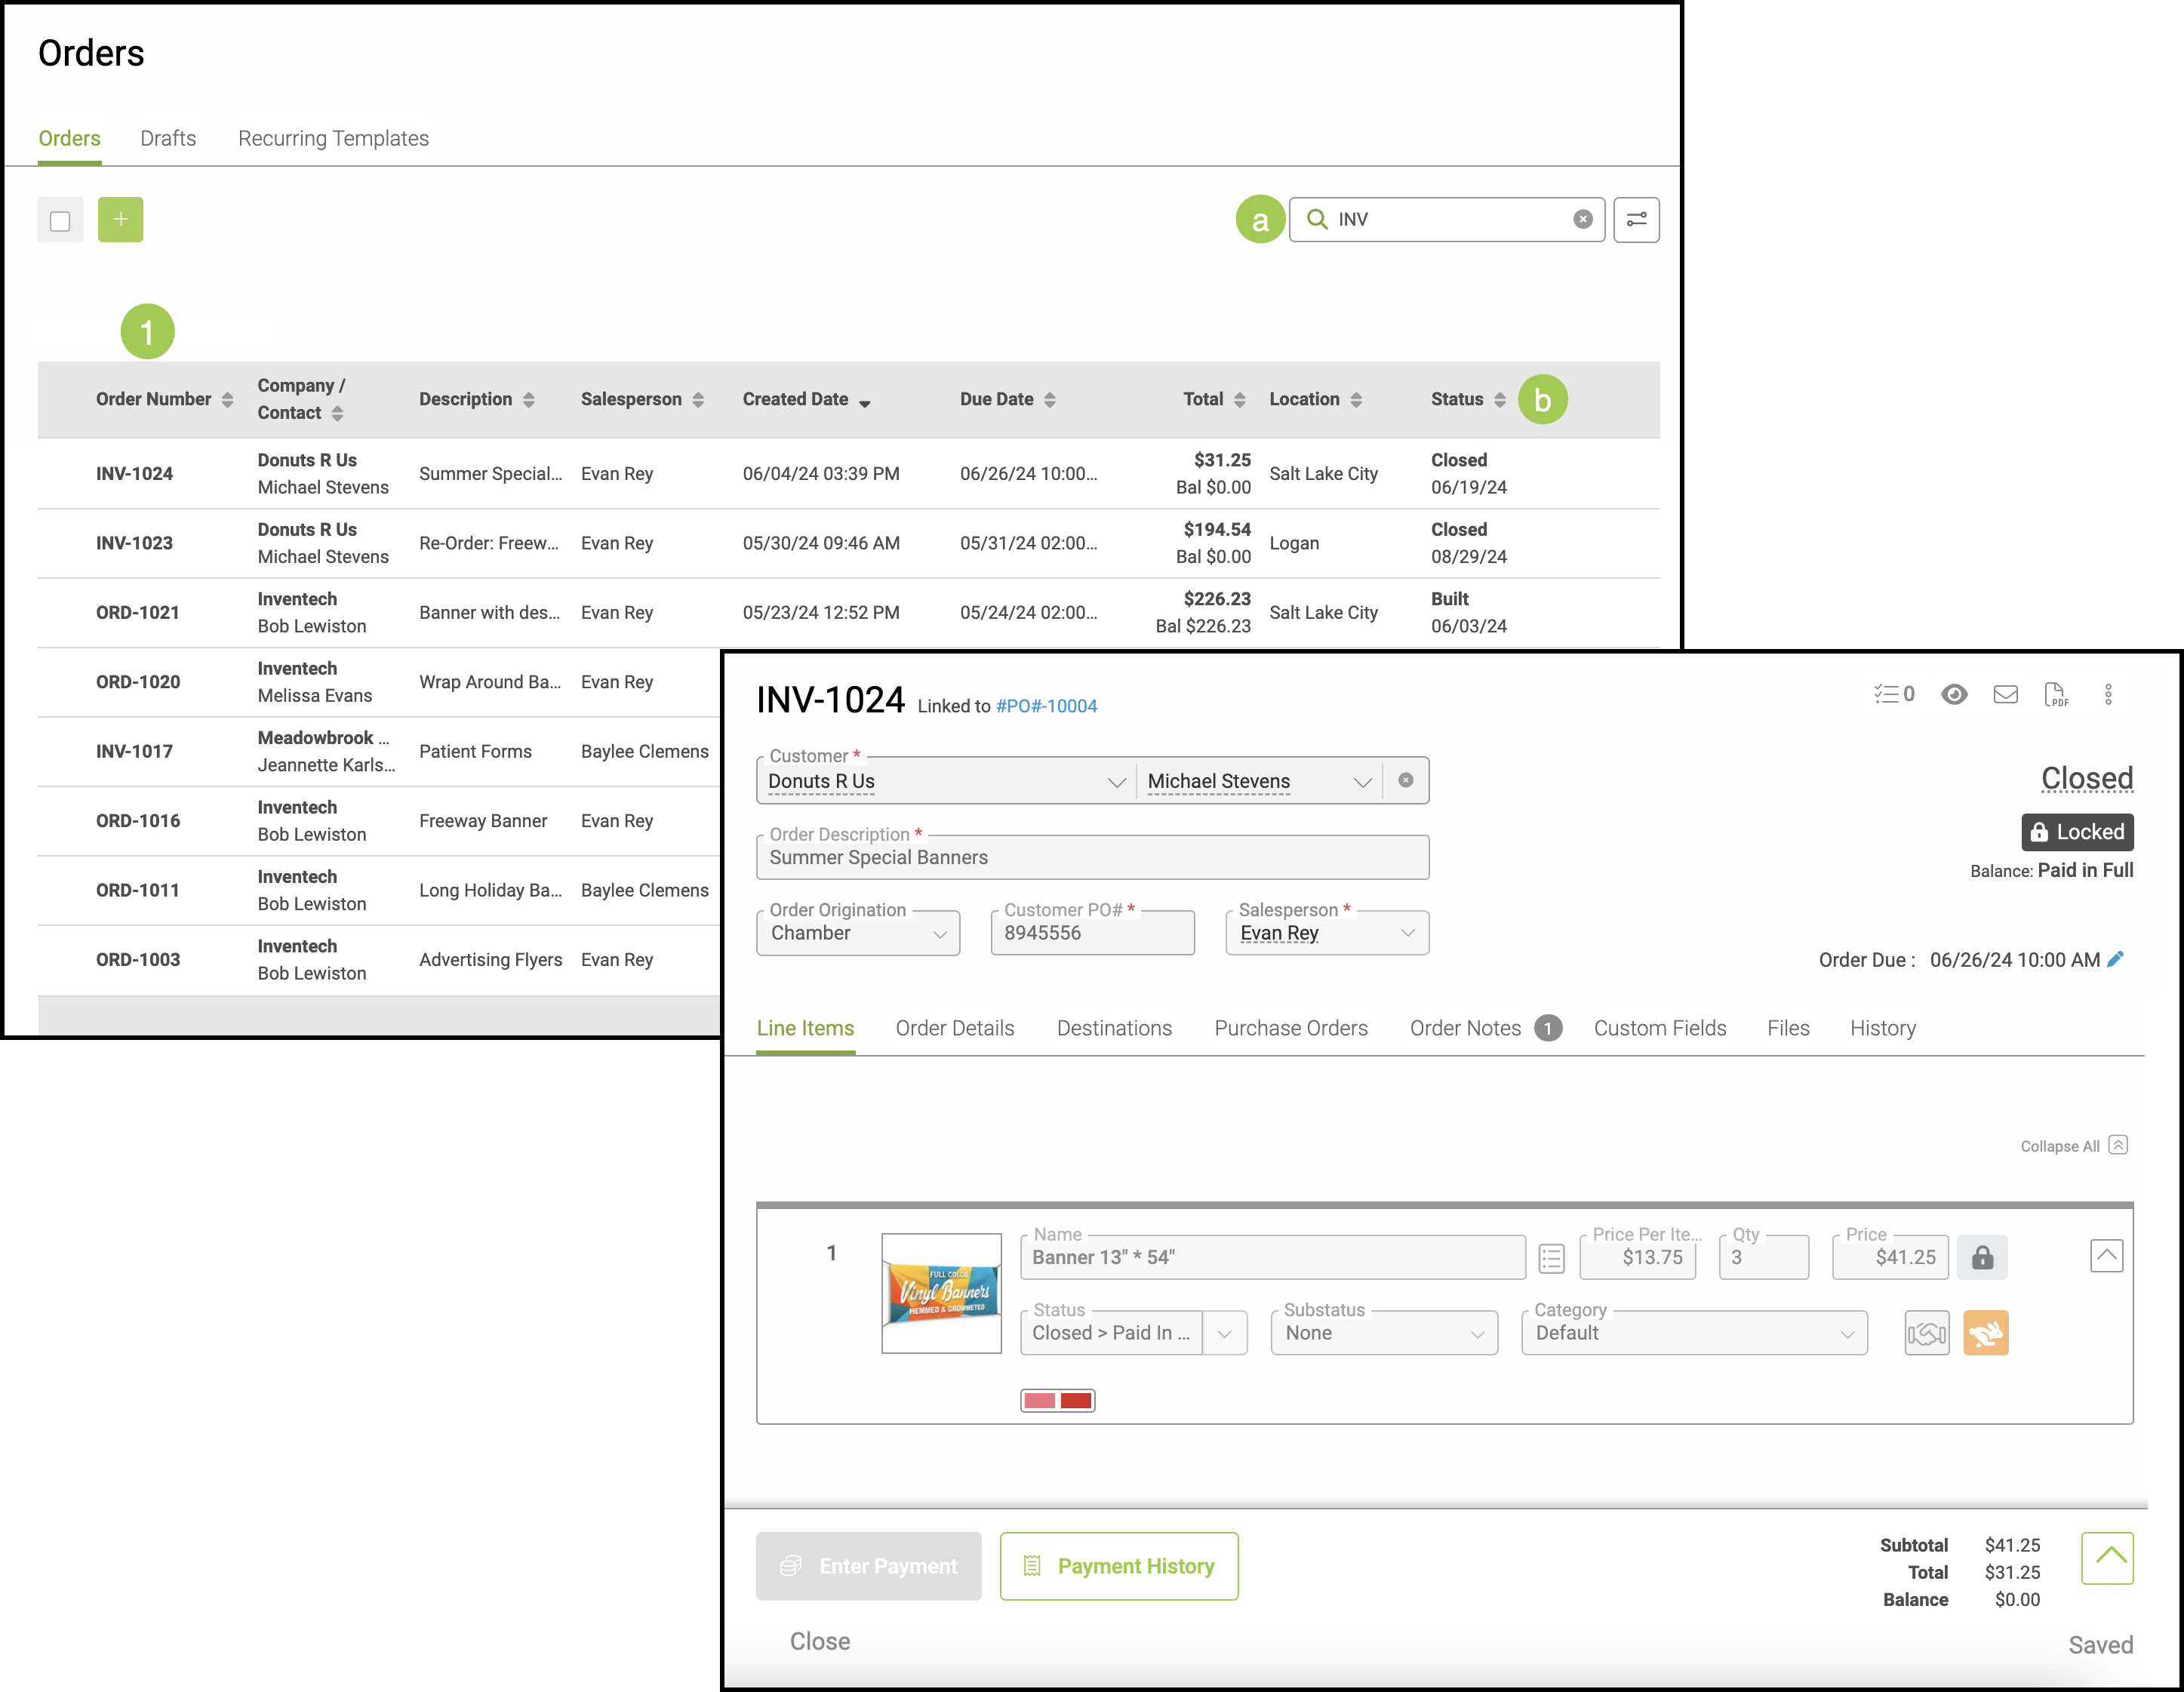The width and height of the screenshot is (2184, 1692).
Task: Click the red color swatch under the line item
Action: (x=1075, y=1400)
